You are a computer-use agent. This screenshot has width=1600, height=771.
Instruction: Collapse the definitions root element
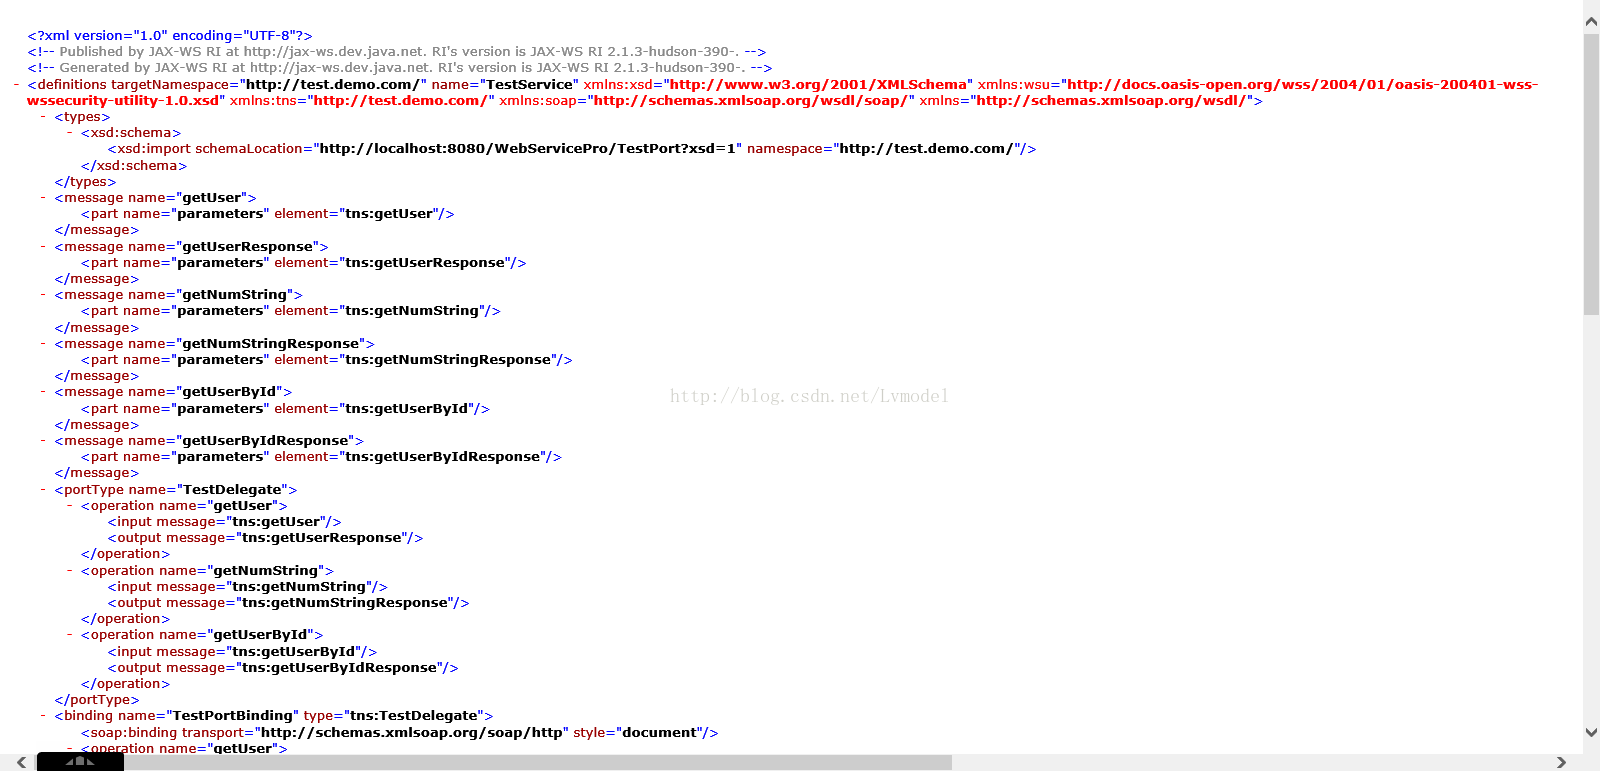point(17,85)
